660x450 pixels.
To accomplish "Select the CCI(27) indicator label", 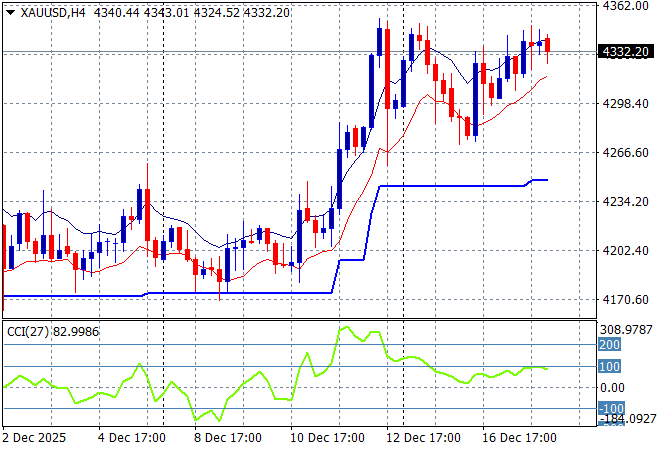I will [26, 330].
